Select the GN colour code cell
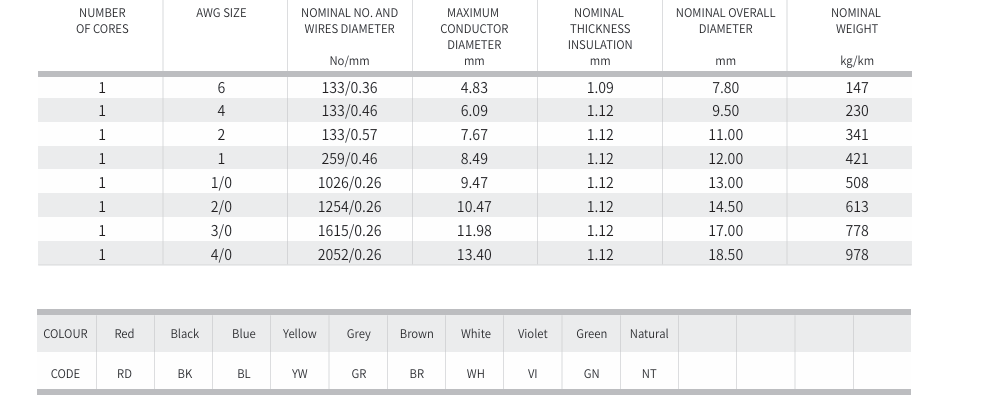 coord(592,374)
